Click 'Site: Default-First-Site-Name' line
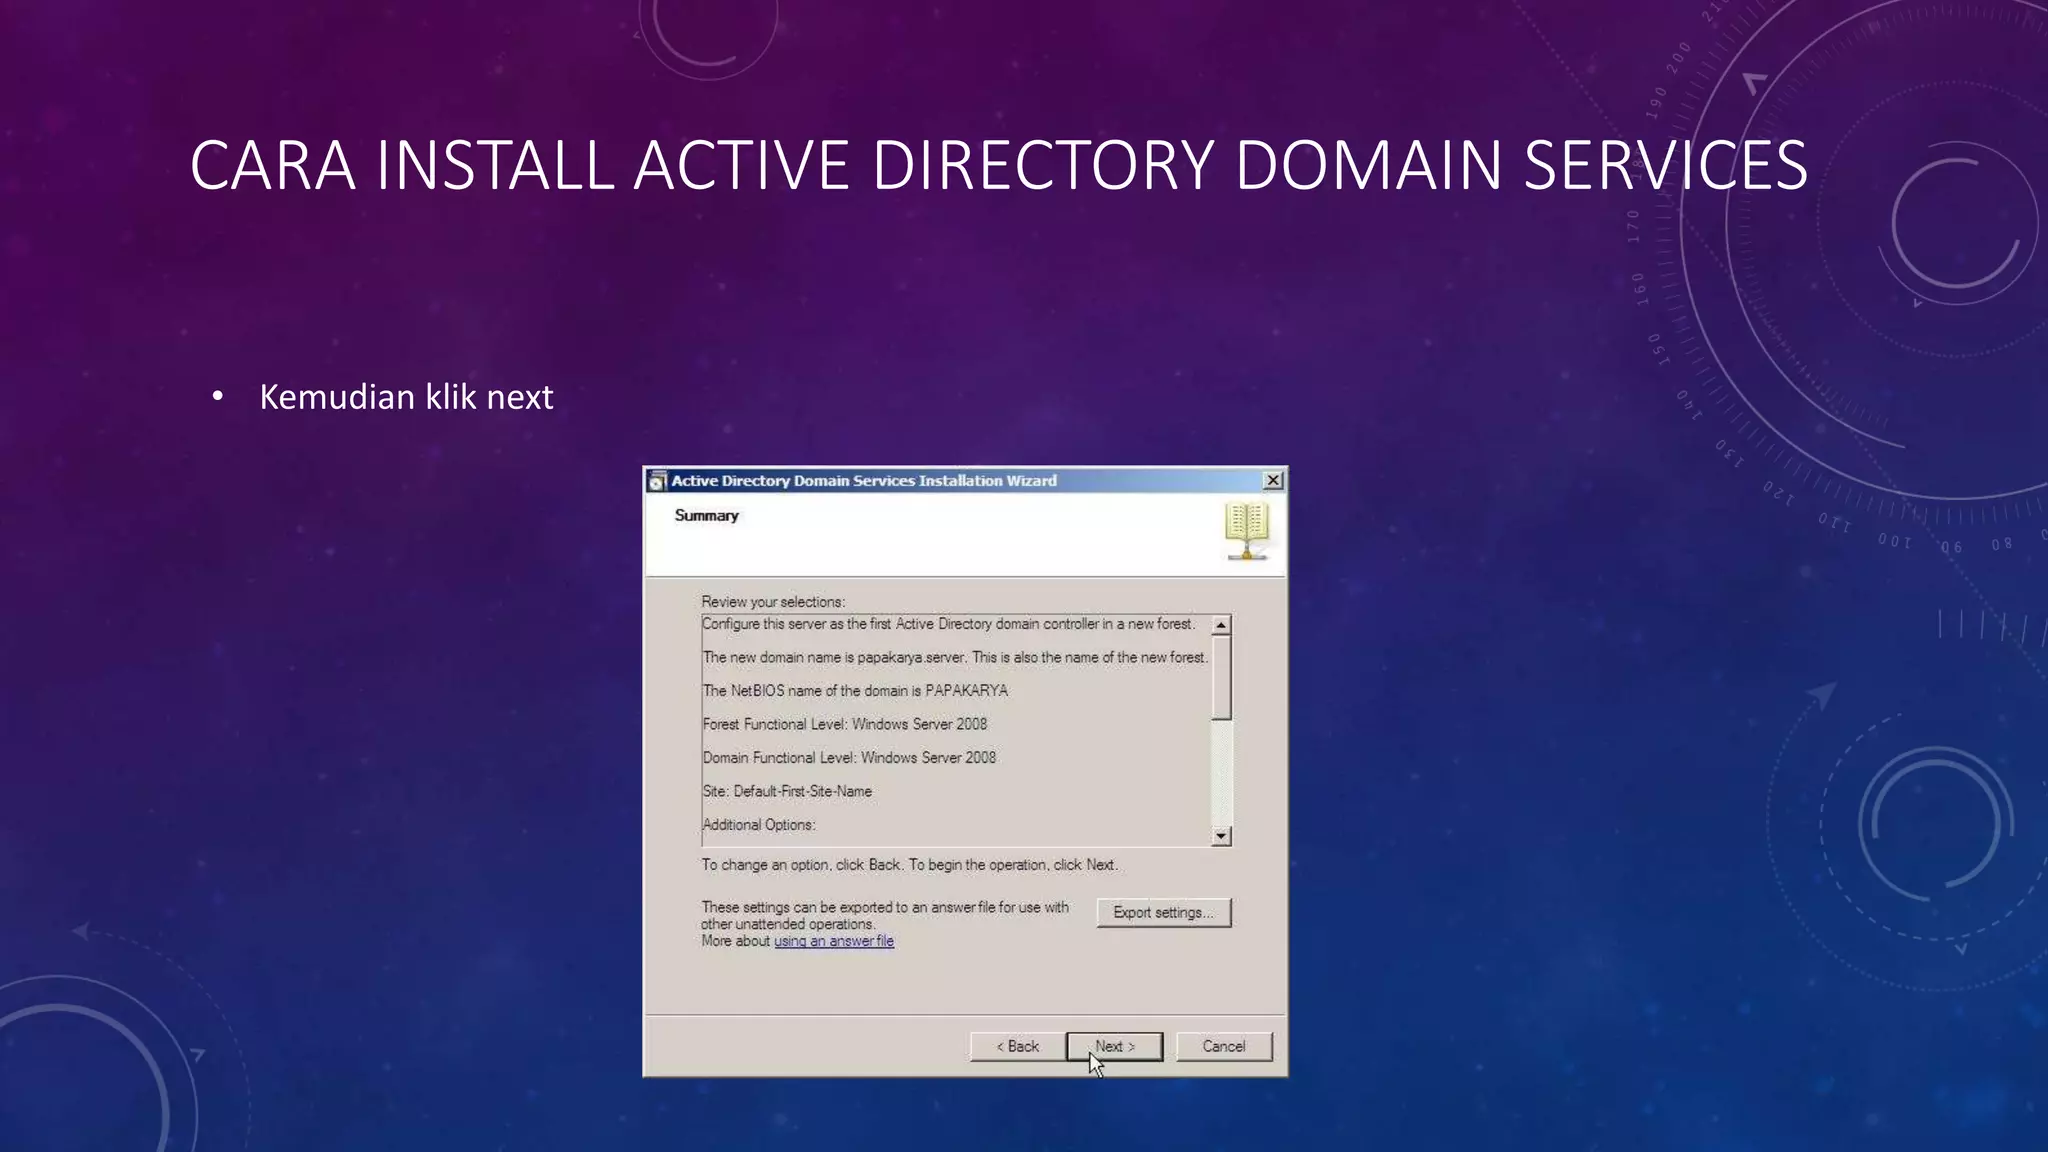This screenshot has width=2048, height=1152. click(787, 791)
